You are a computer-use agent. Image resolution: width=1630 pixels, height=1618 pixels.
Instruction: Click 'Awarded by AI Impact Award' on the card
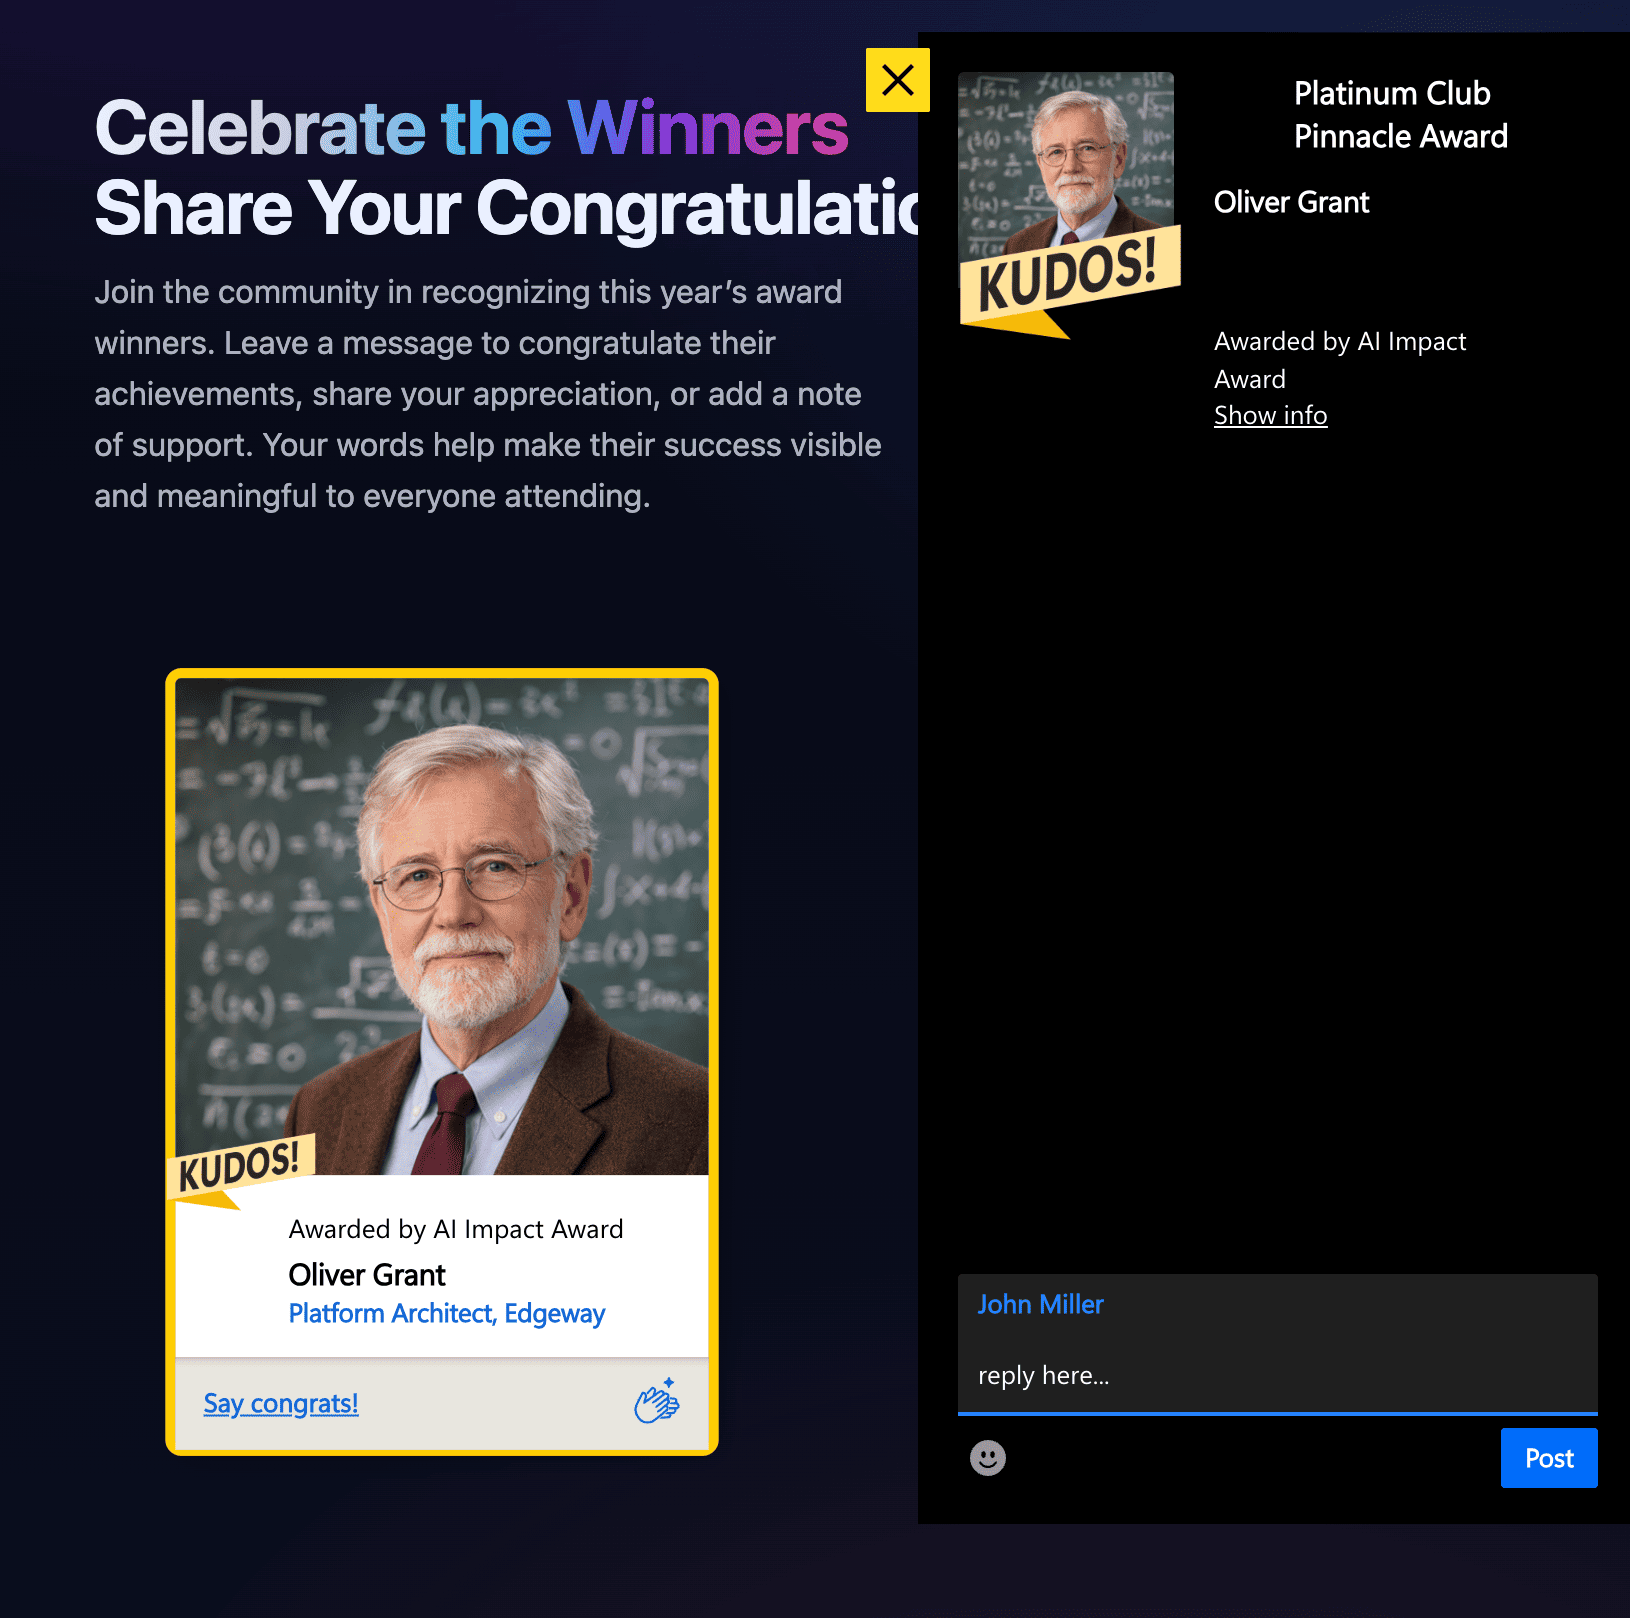pos(456,1229)
